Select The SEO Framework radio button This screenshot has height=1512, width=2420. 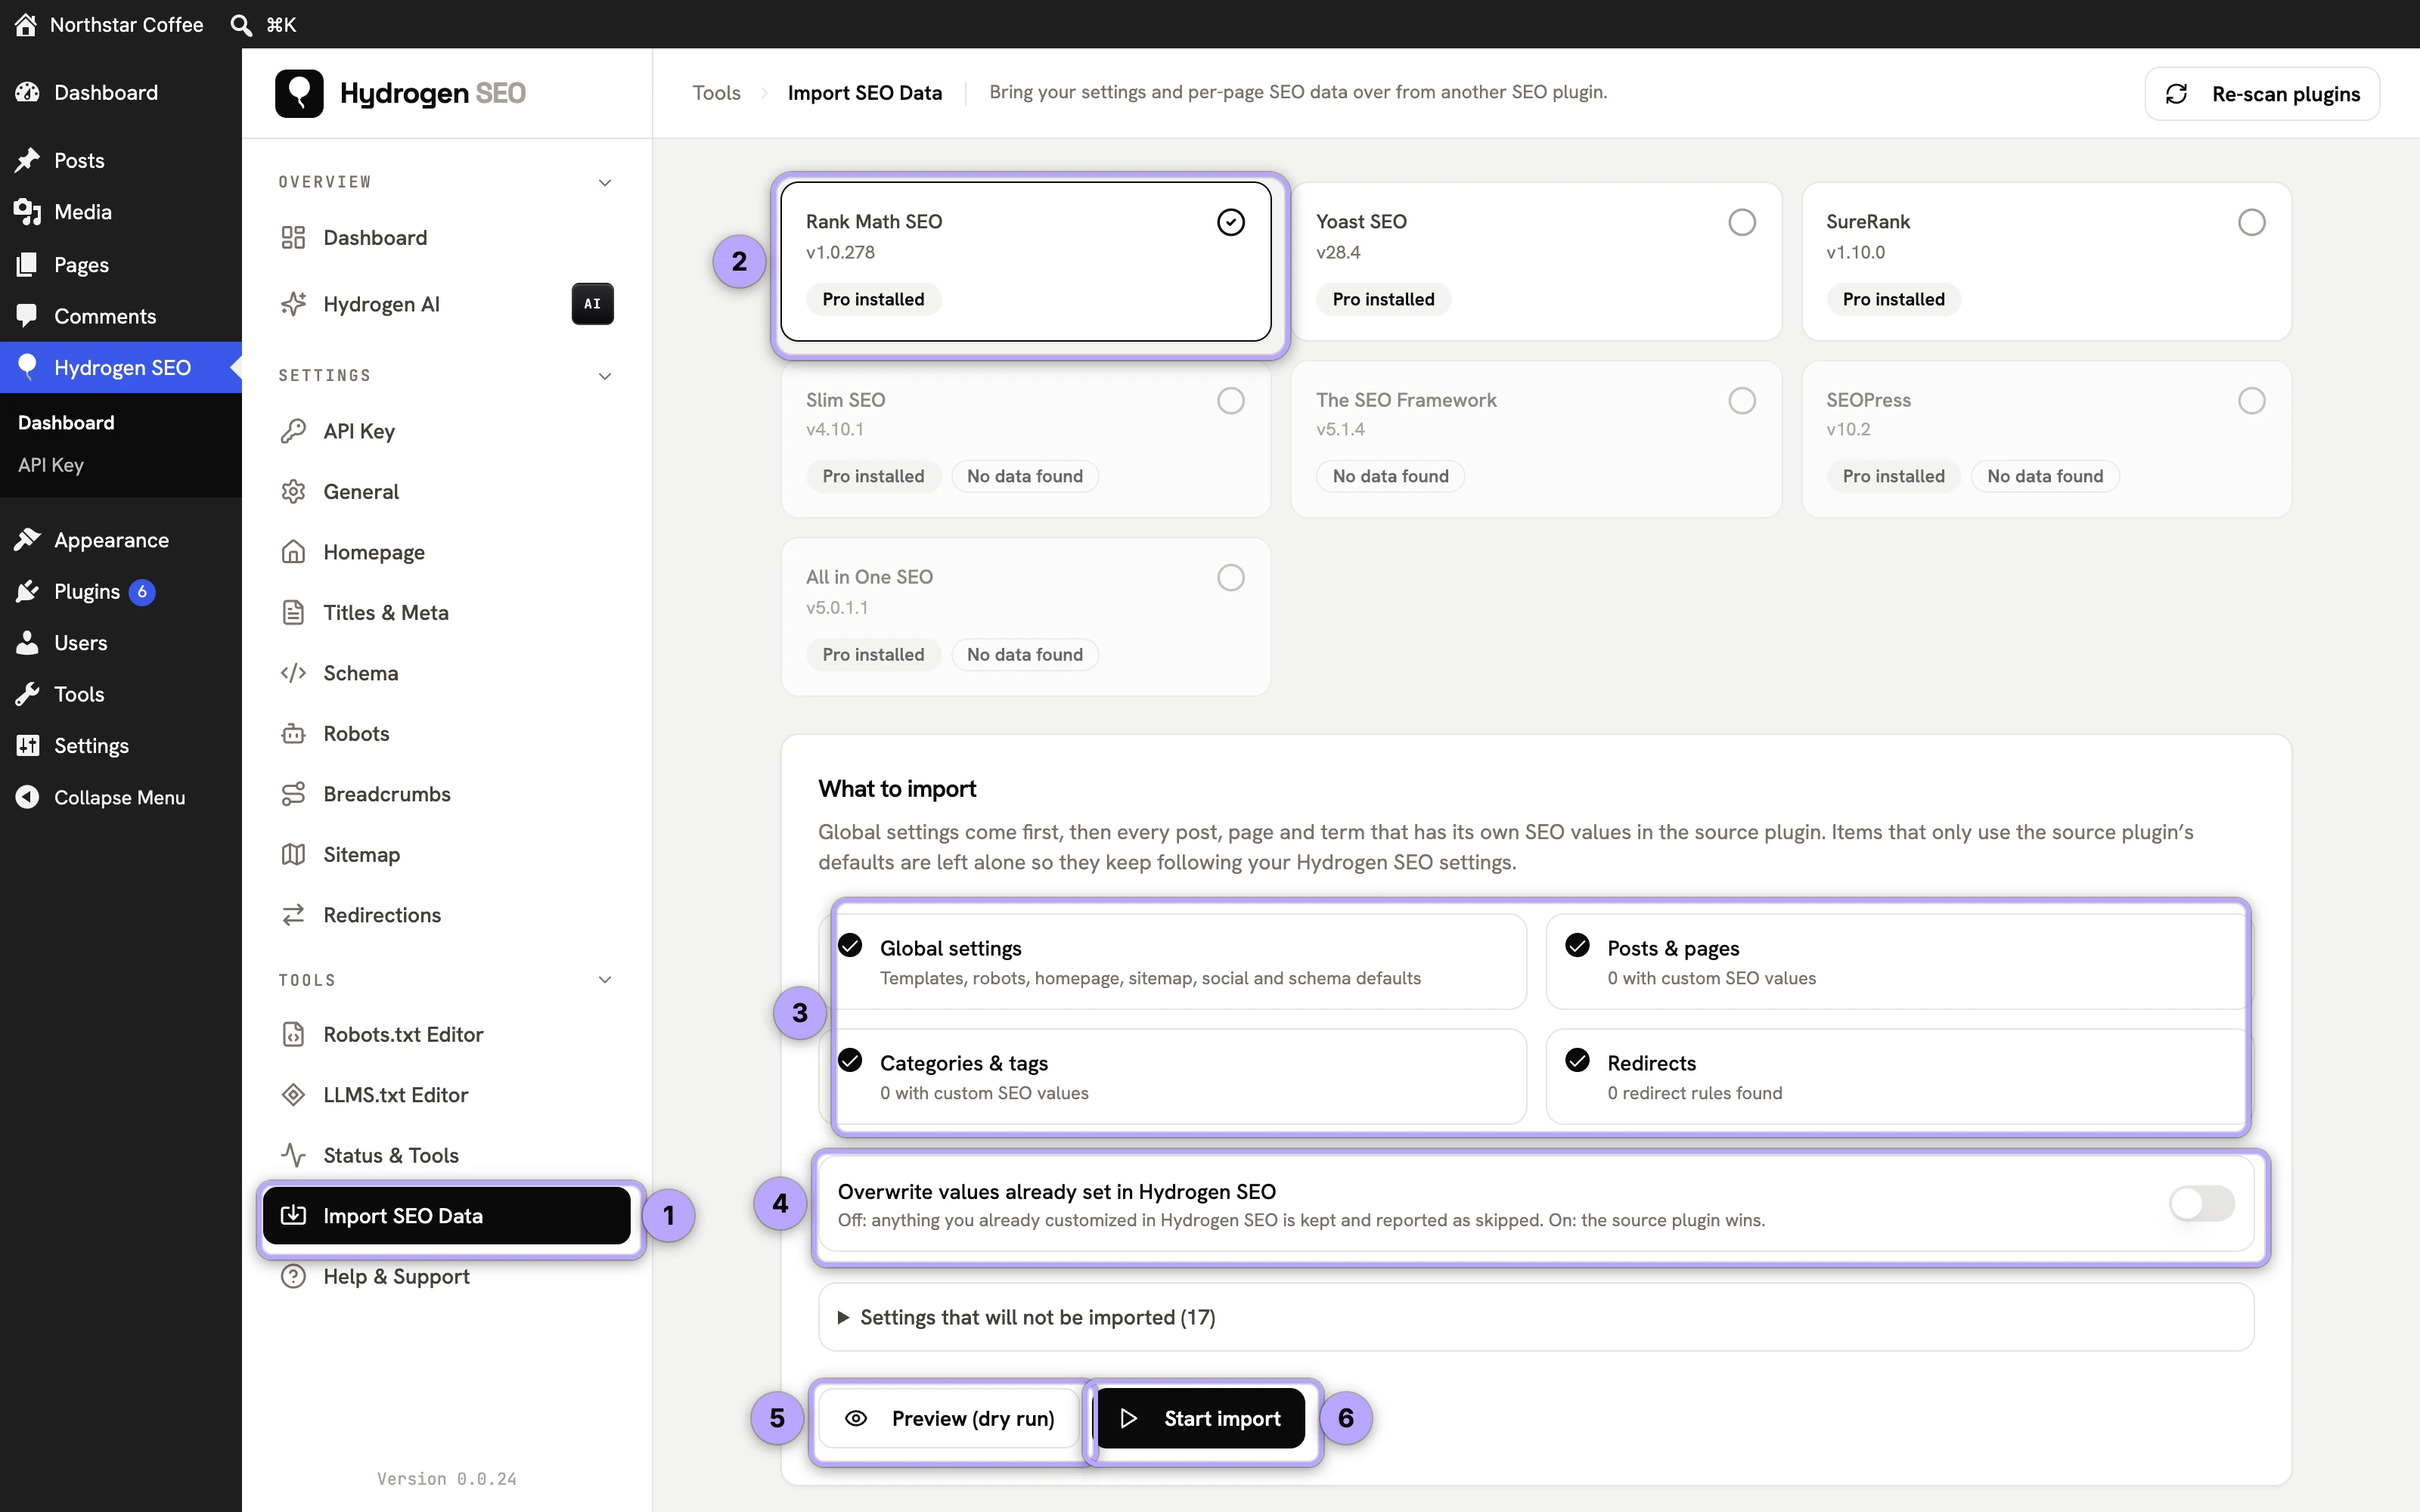click(x=1742, y=401)
